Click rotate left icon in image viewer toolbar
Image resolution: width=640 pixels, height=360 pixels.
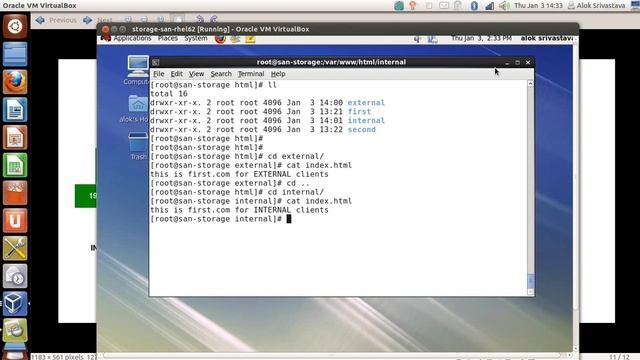pyautogui.click(x=200, y=19)
